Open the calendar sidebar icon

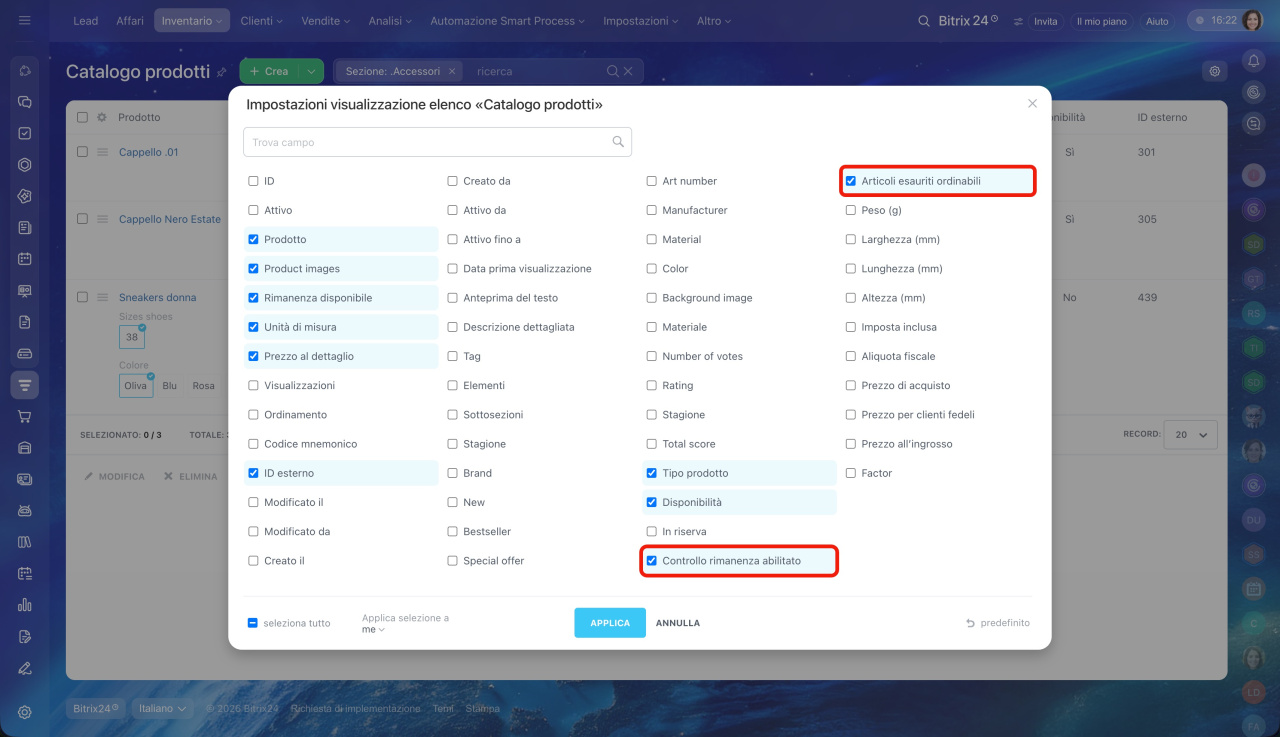(25, 258)
